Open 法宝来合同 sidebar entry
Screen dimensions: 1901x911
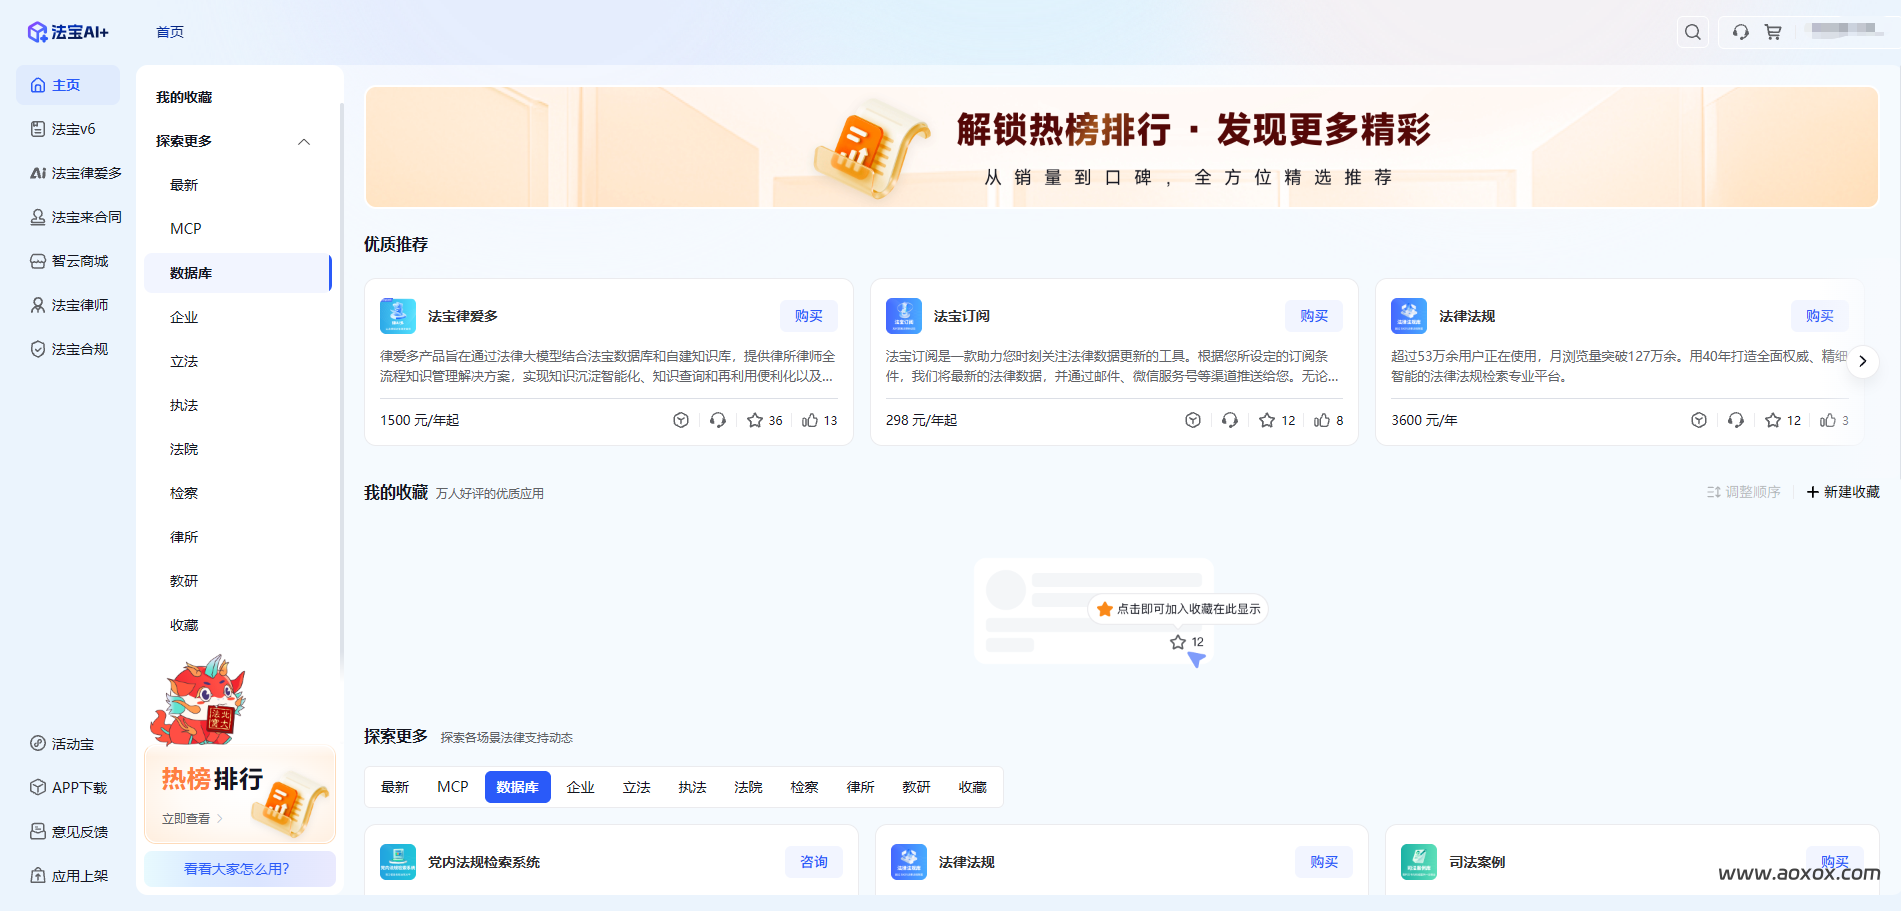click(x=76, y=217)
